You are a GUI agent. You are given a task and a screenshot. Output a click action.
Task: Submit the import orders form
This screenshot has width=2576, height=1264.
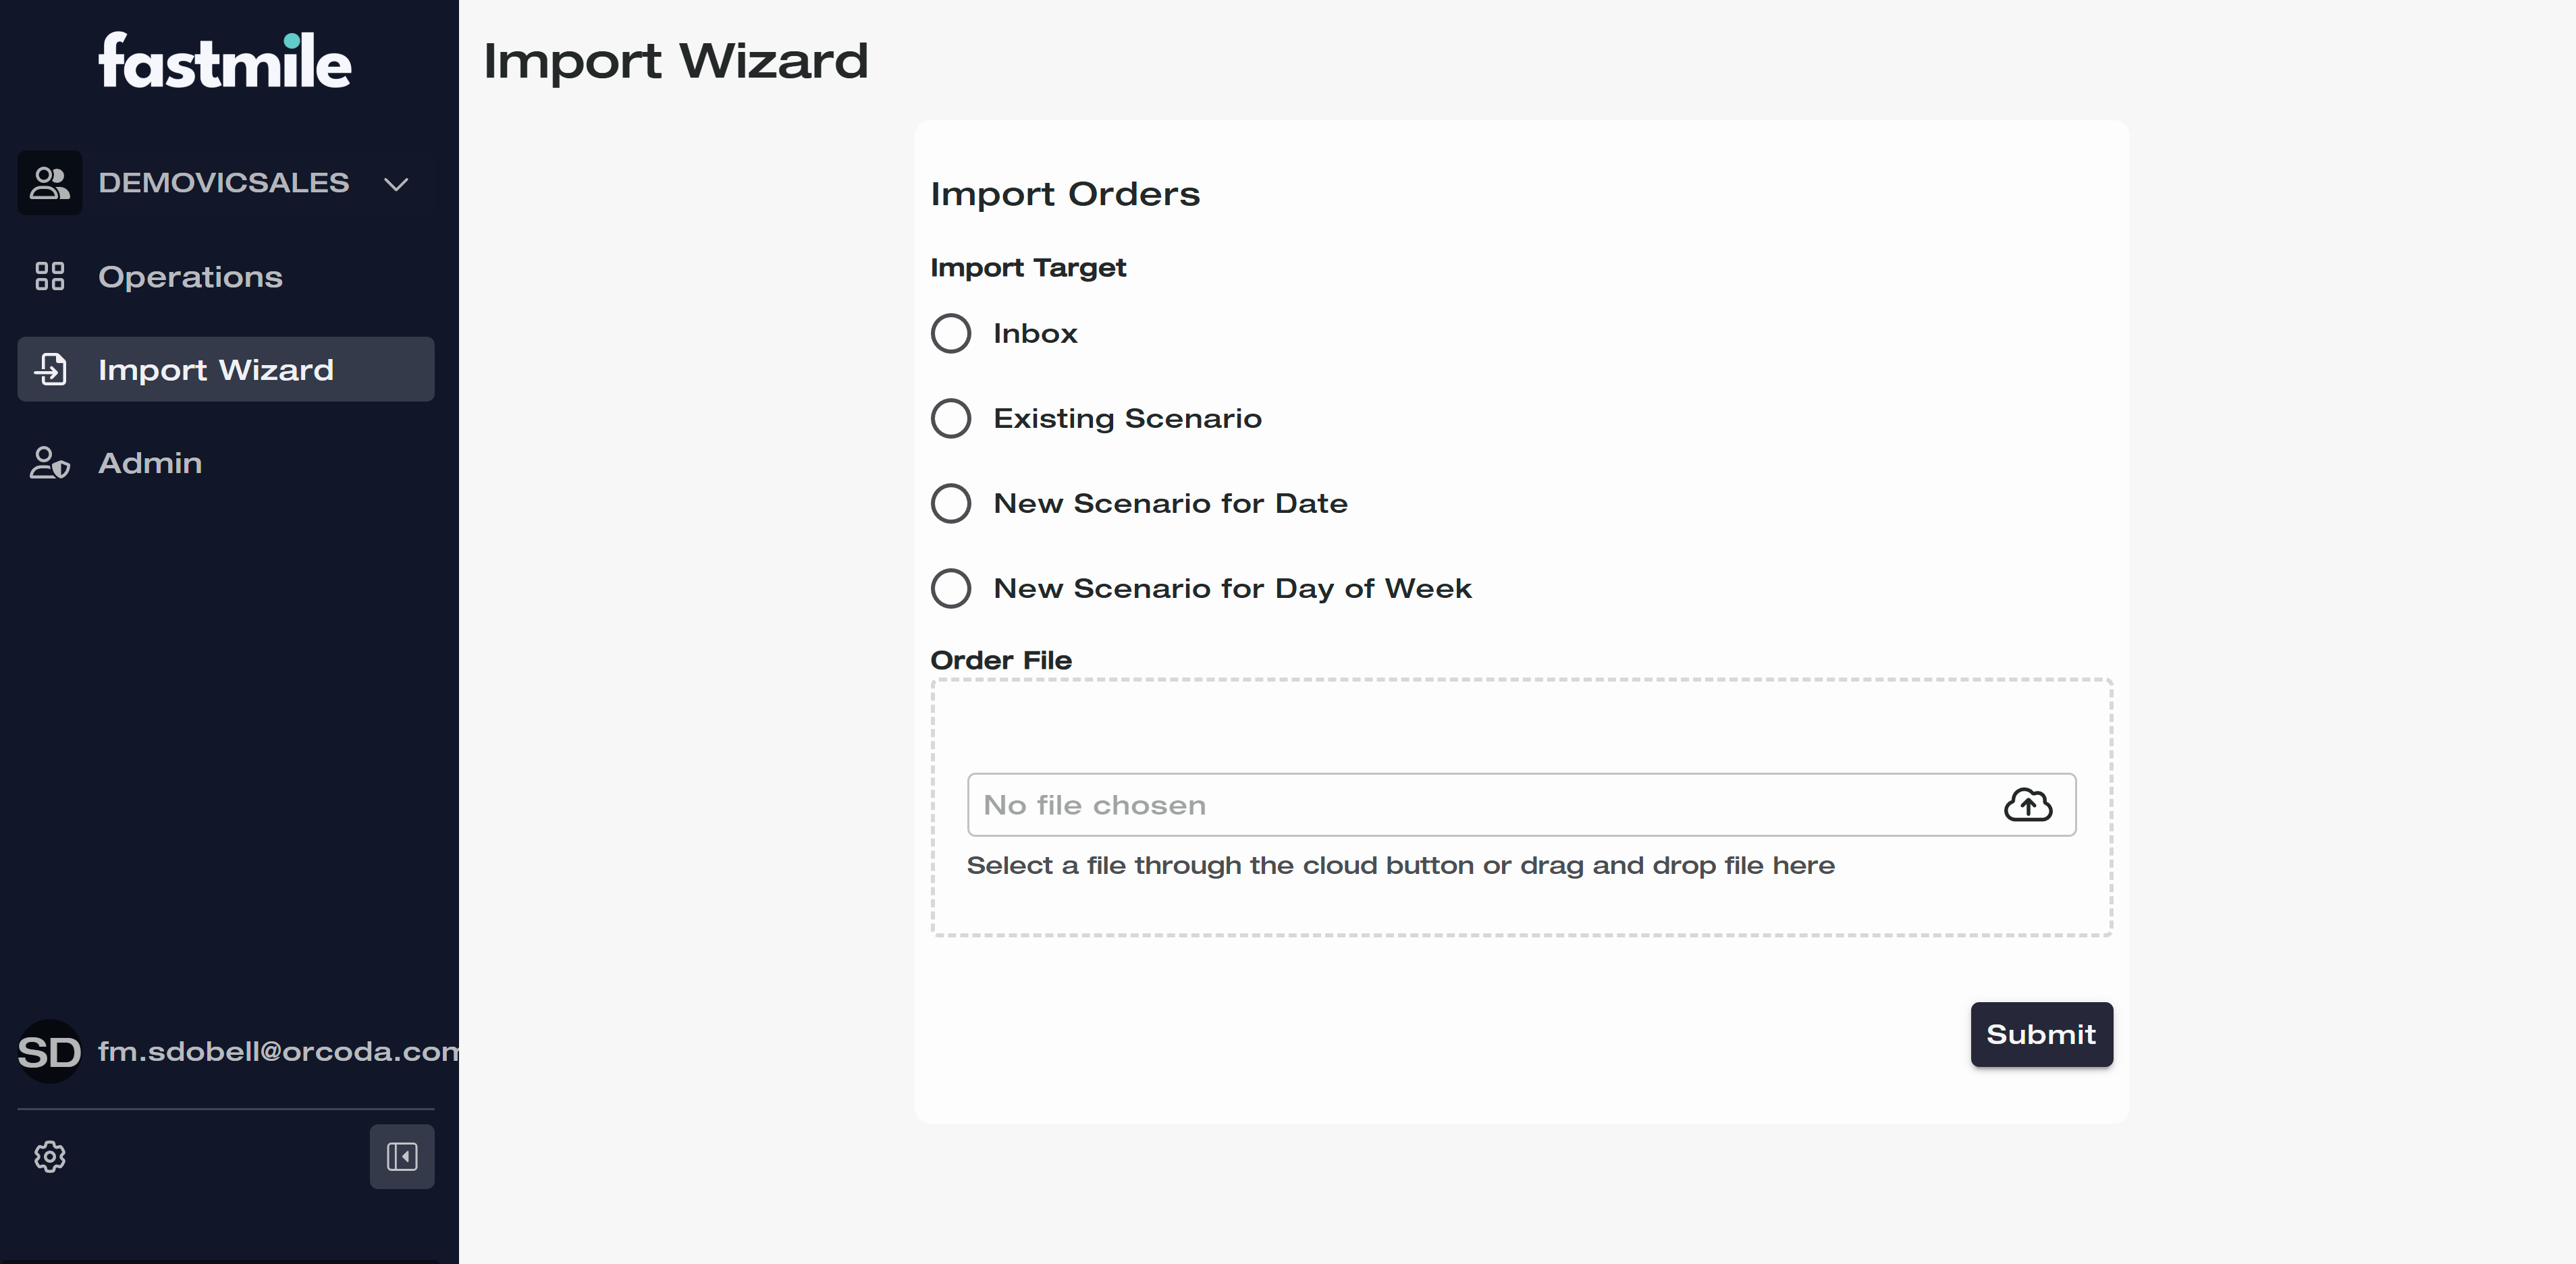[x=2040, y=1034]
